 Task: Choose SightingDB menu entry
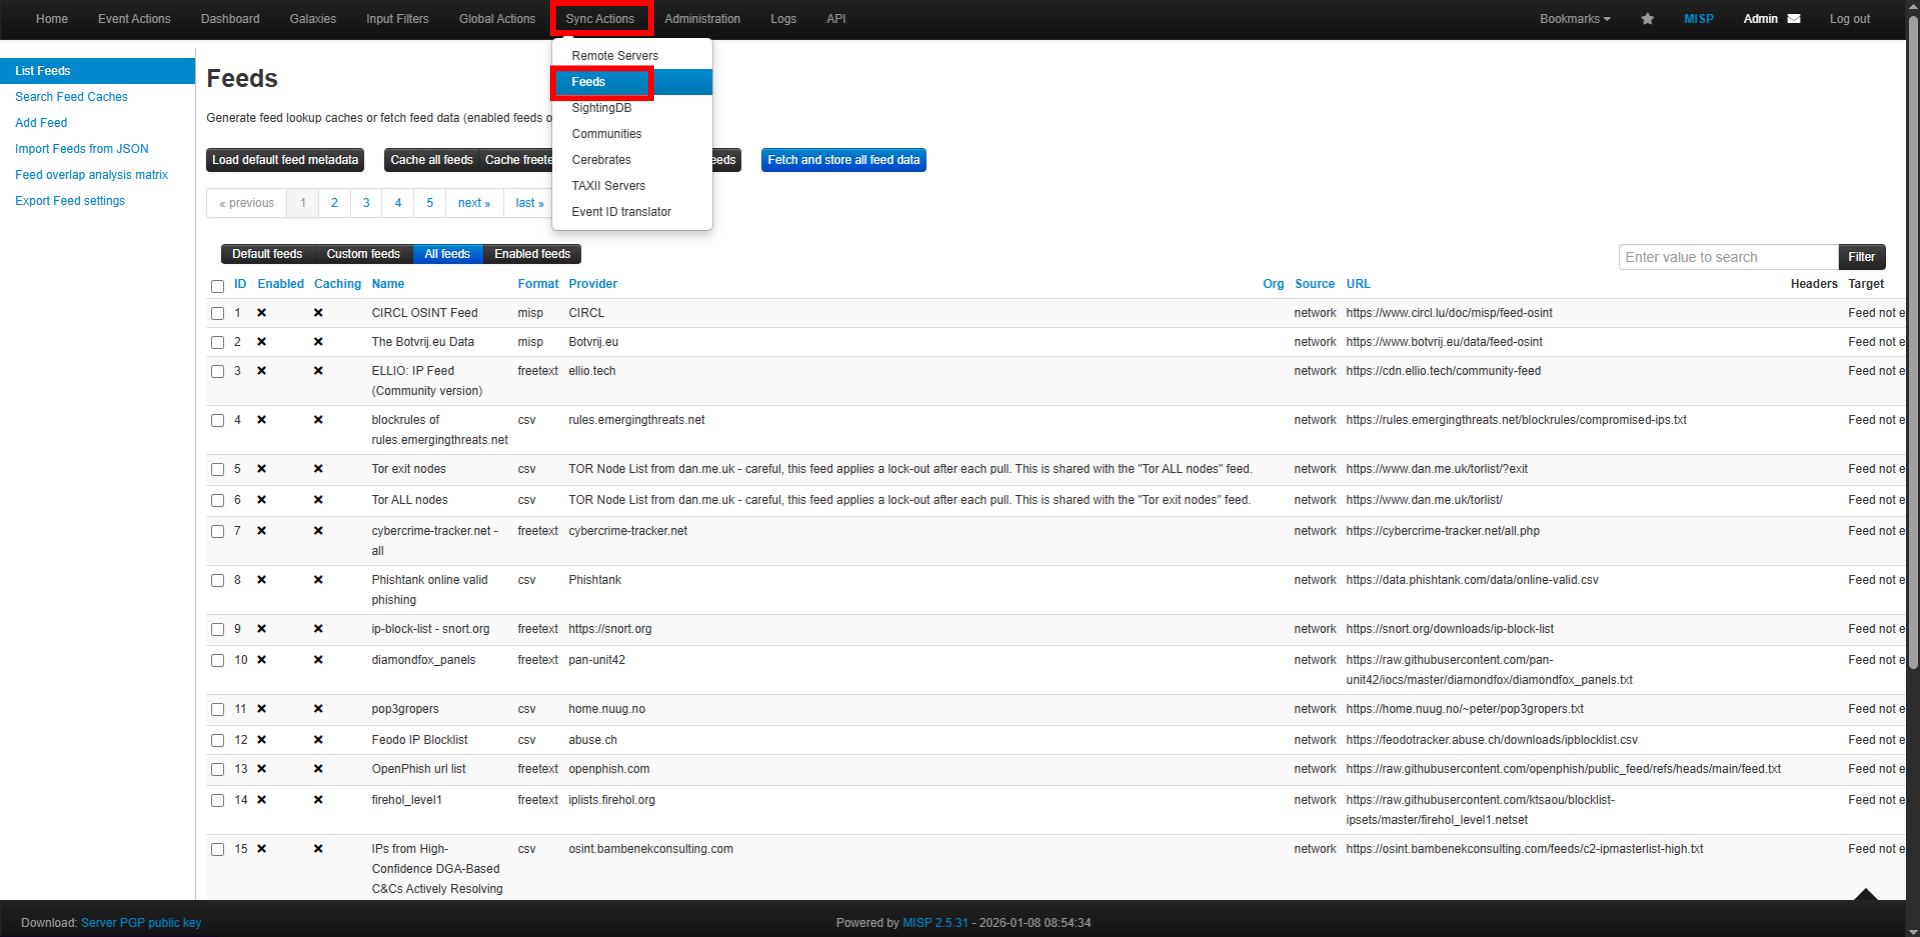click(632, 108)
